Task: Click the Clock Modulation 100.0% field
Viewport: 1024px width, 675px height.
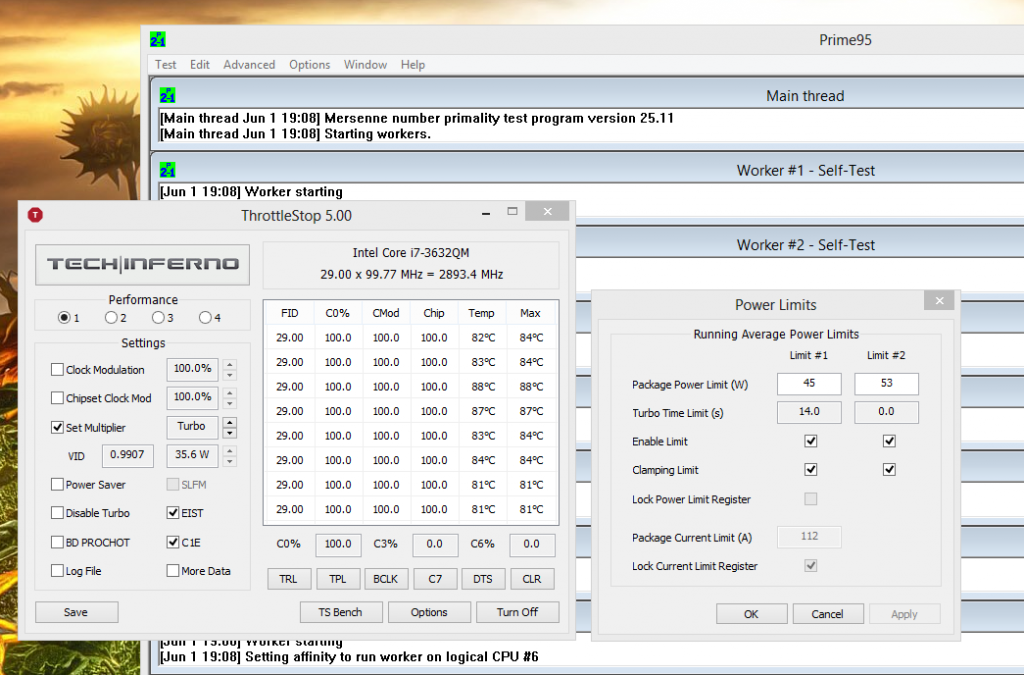Action: click(x=192, y=369)
